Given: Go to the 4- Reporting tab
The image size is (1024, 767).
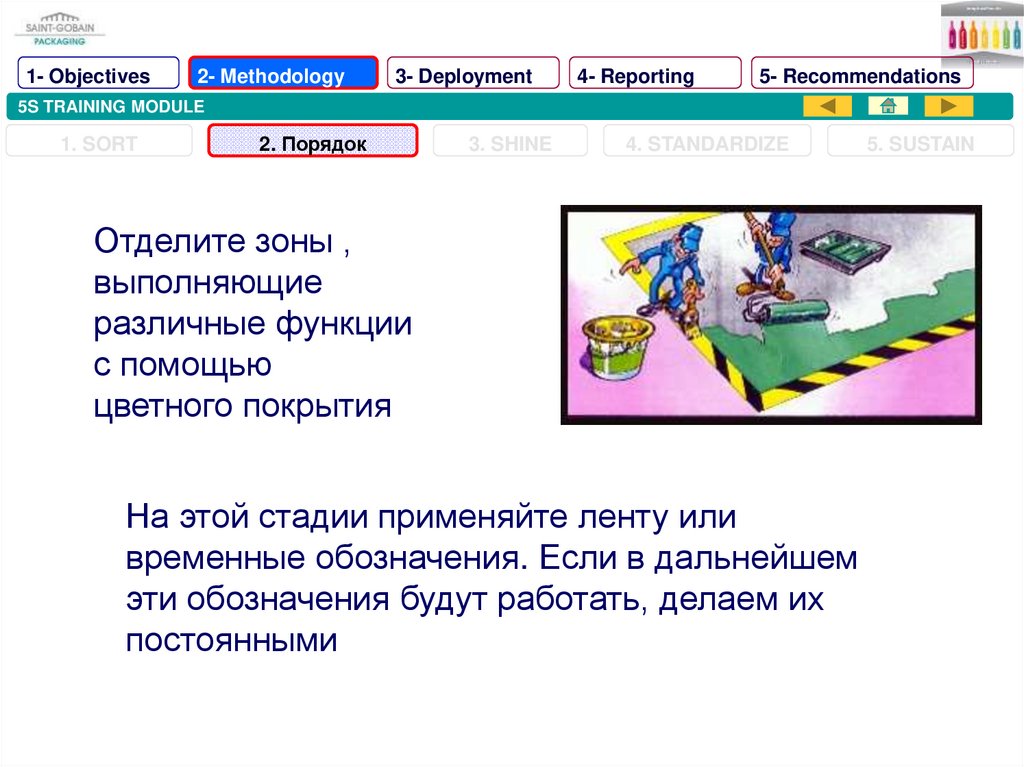Looking at the screenshot, I should (x=655, y=76).
